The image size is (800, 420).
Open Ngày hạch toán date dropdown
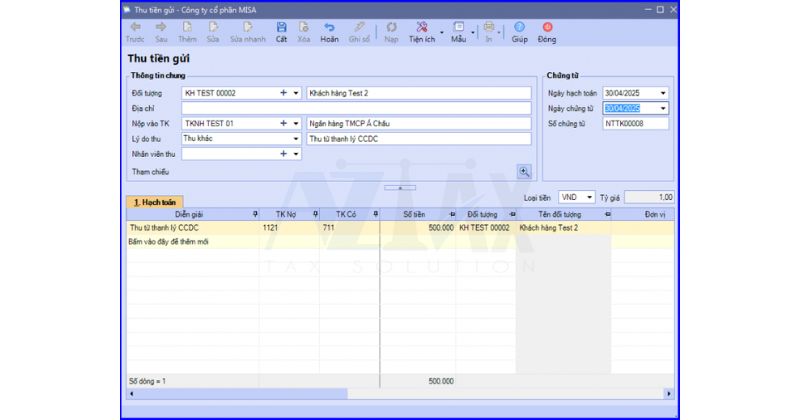(663, 93)
